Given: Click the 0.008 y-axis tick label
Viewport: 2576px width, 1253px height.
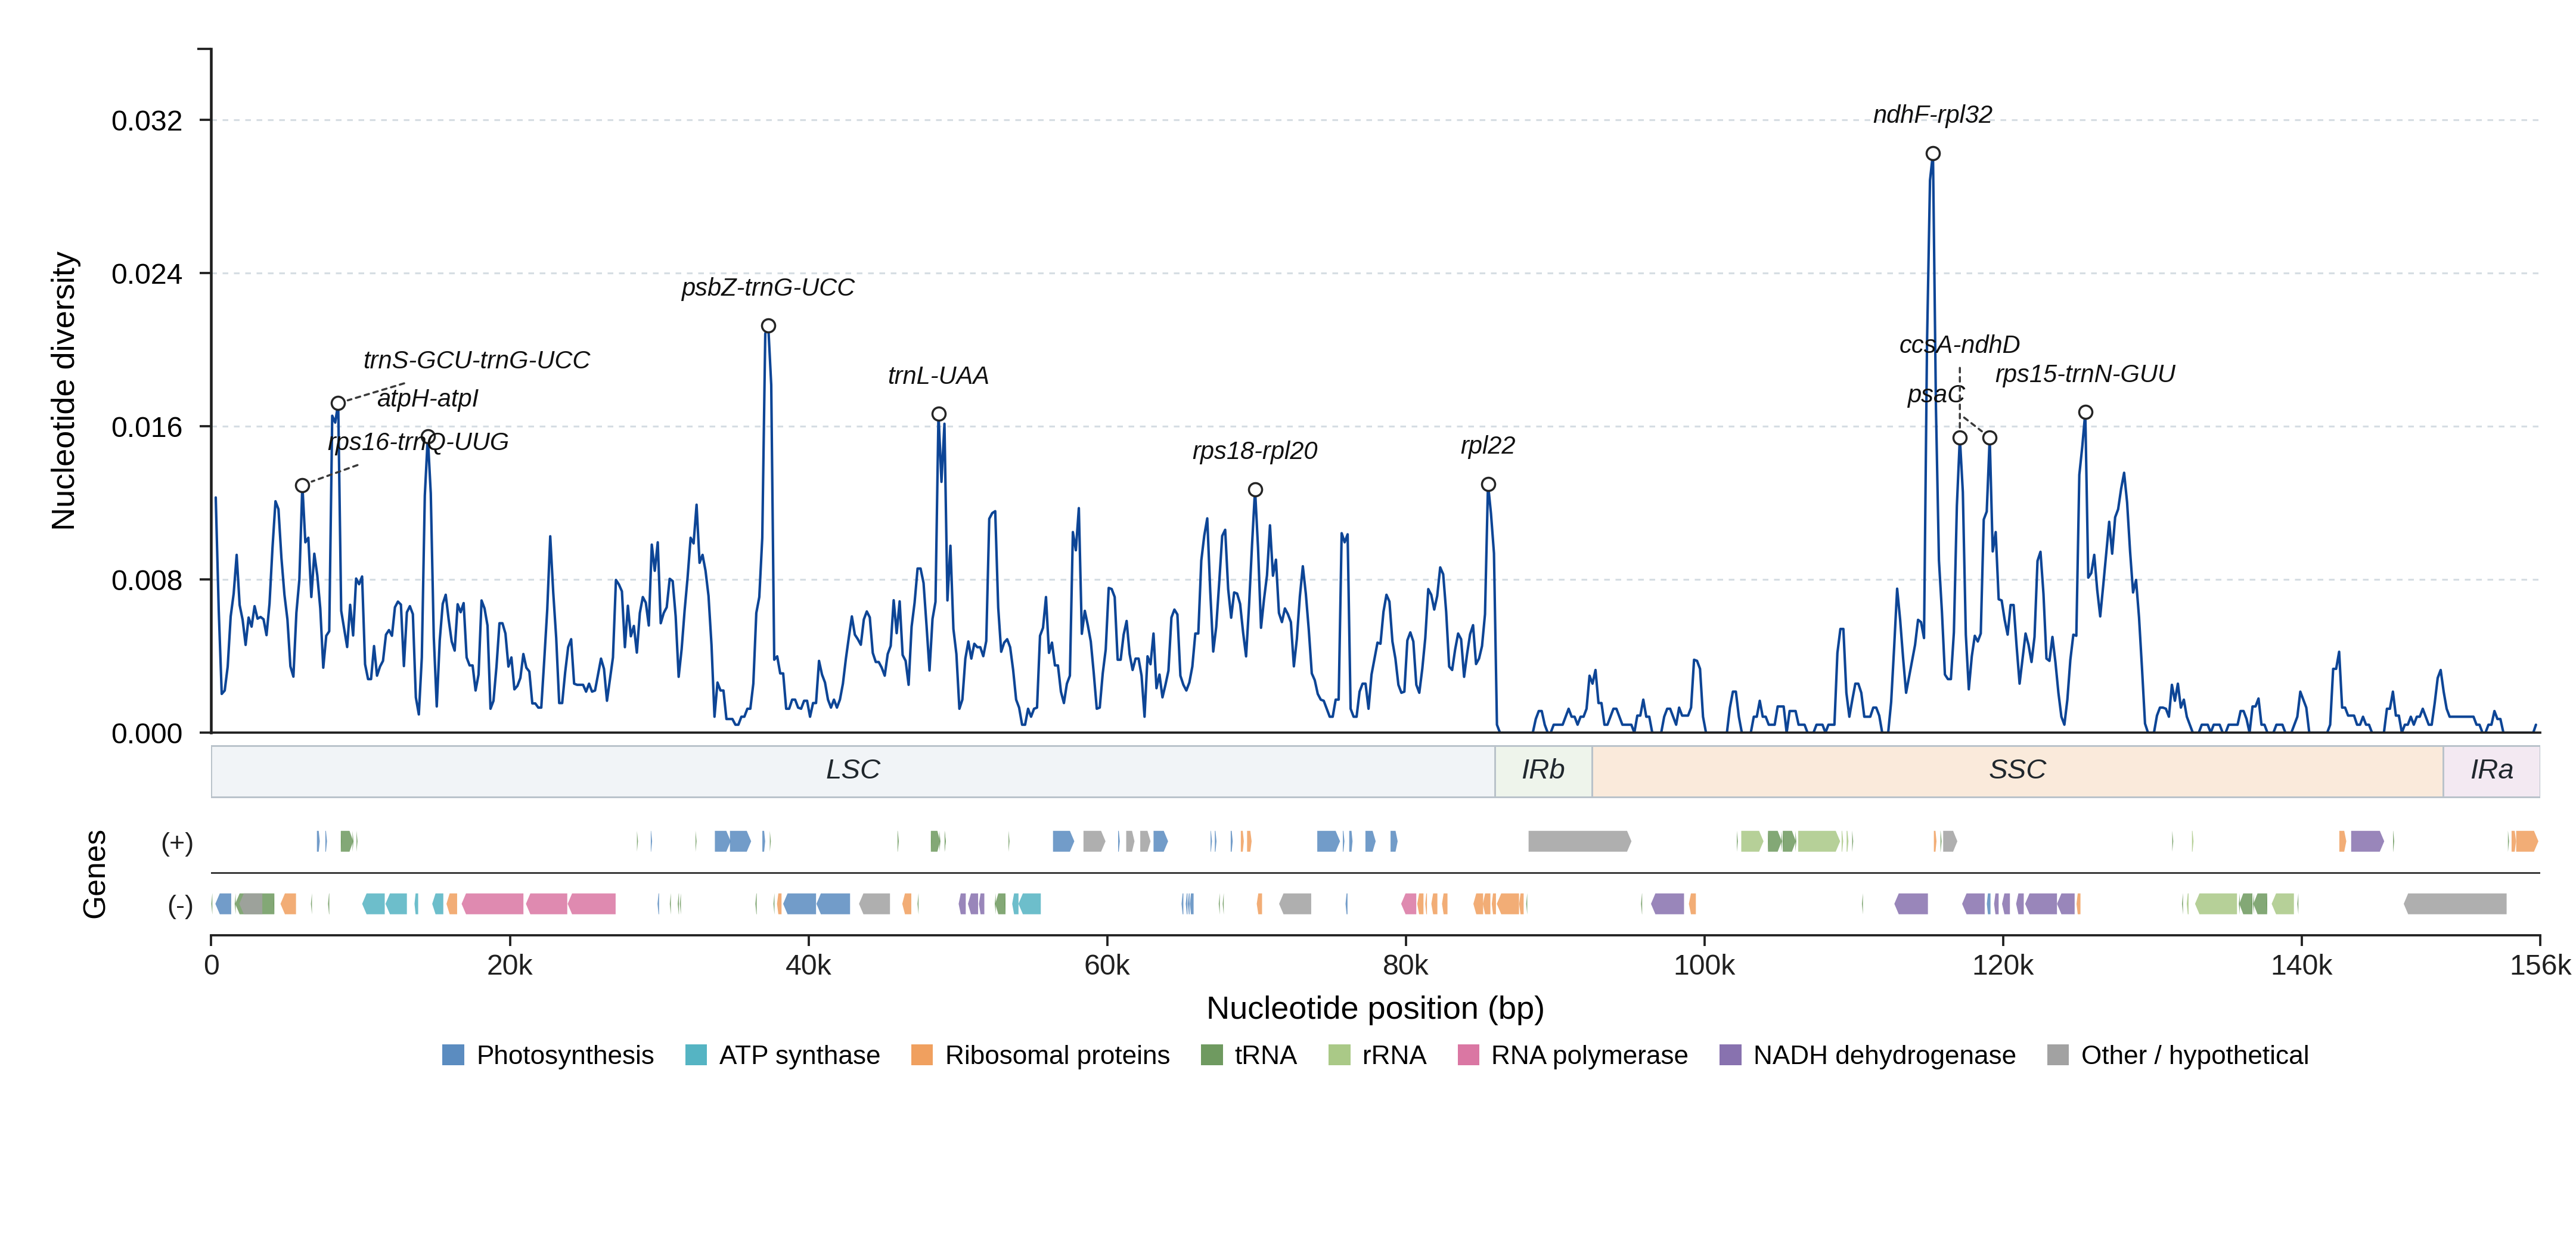Looking at the screenshot, I should coord(147,580).
